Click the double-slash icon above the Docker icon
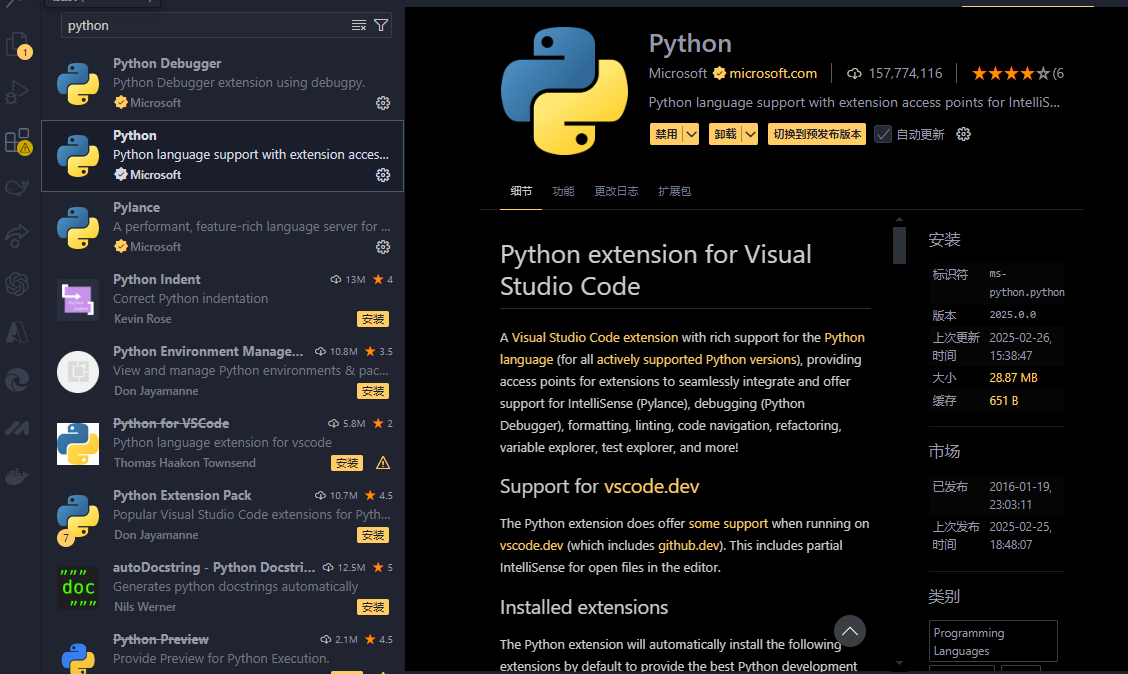The width and height of the screenshot is (1128, 674). (17, 428)
